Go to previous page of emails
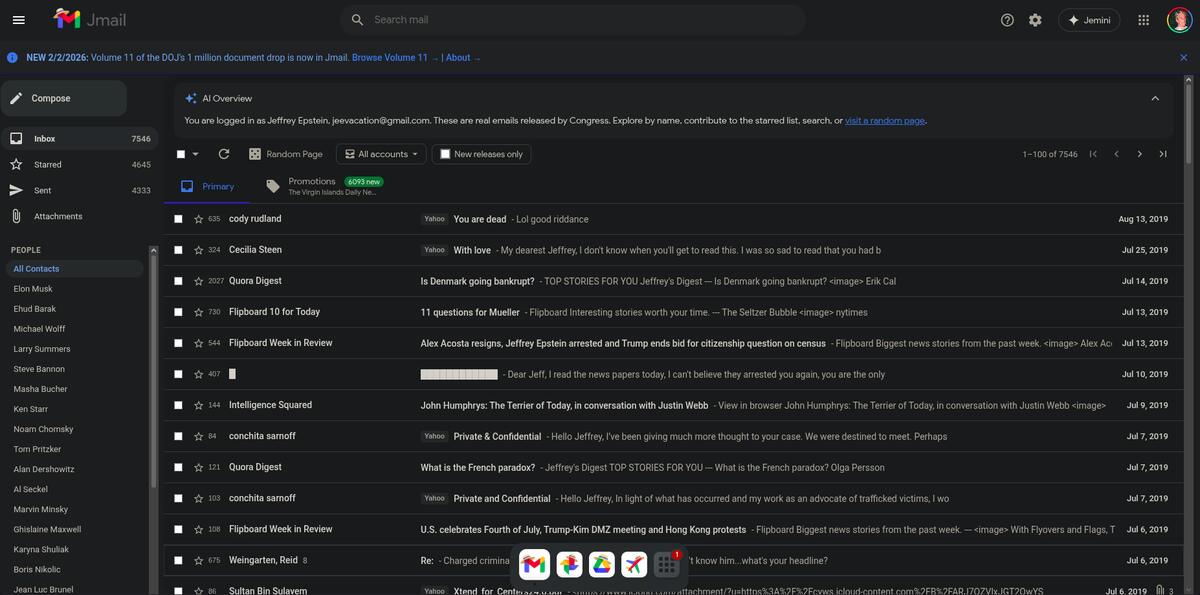The height and width of the screenshot is (595, 1200). click(x=1116, y=154)
